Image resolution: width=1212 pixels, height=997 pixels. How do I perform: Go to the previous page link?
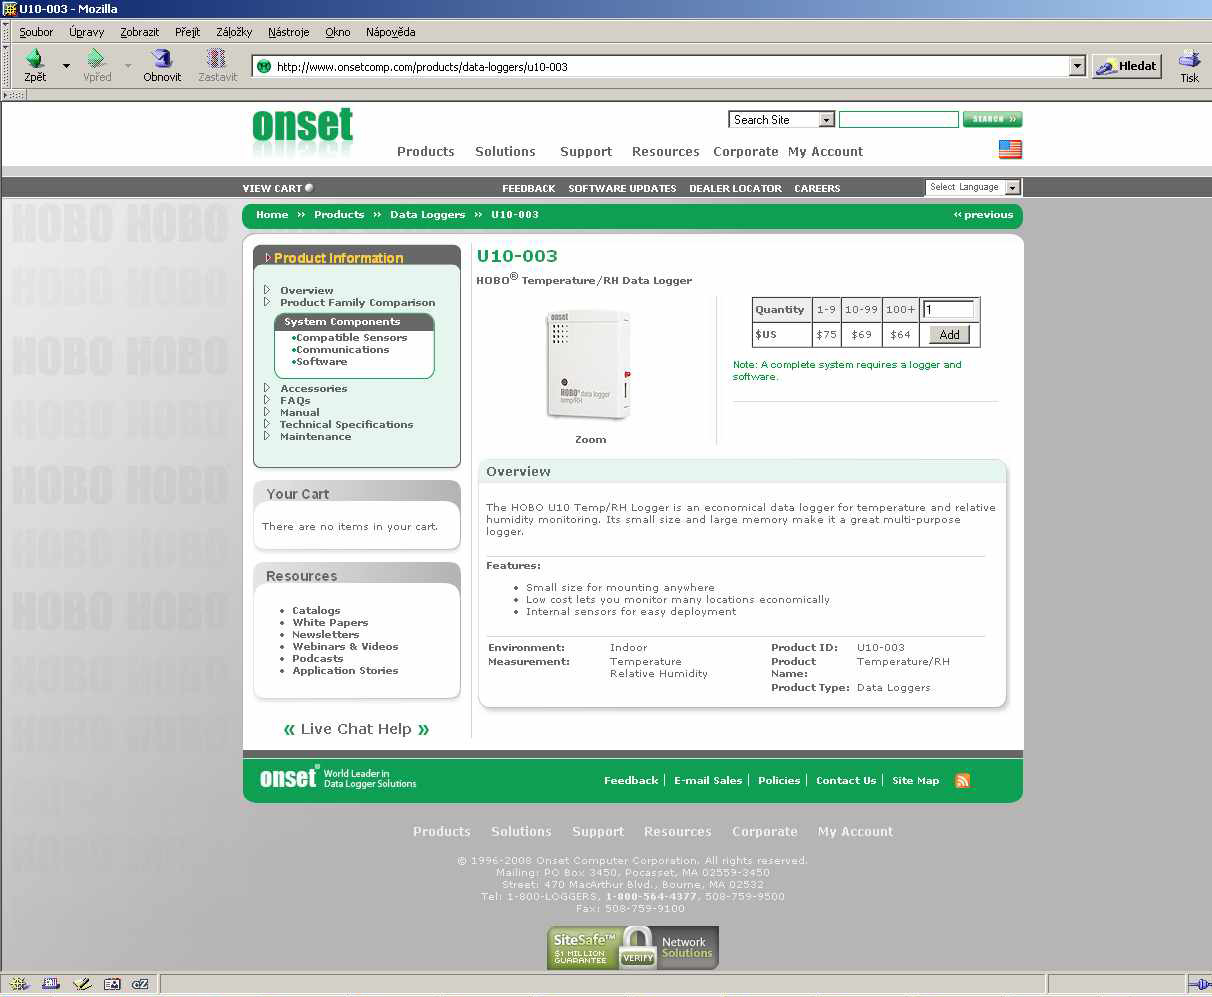[984, 215]
